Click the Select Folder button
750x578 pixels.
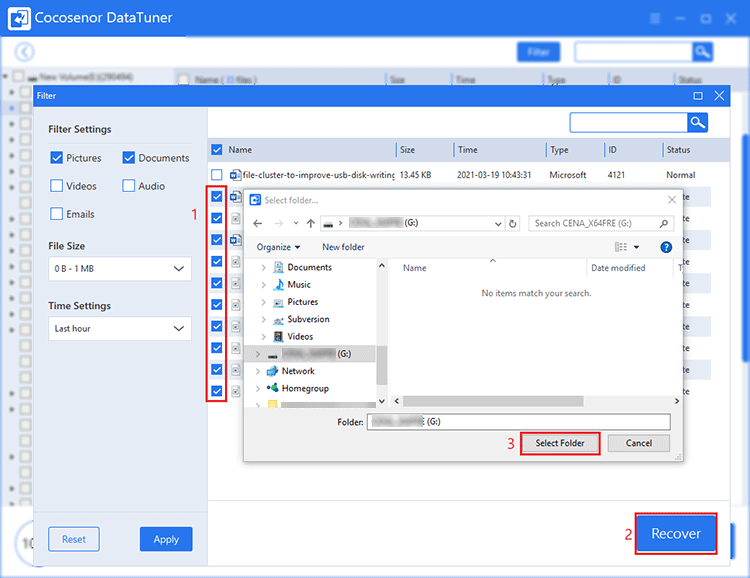[560, 444]
